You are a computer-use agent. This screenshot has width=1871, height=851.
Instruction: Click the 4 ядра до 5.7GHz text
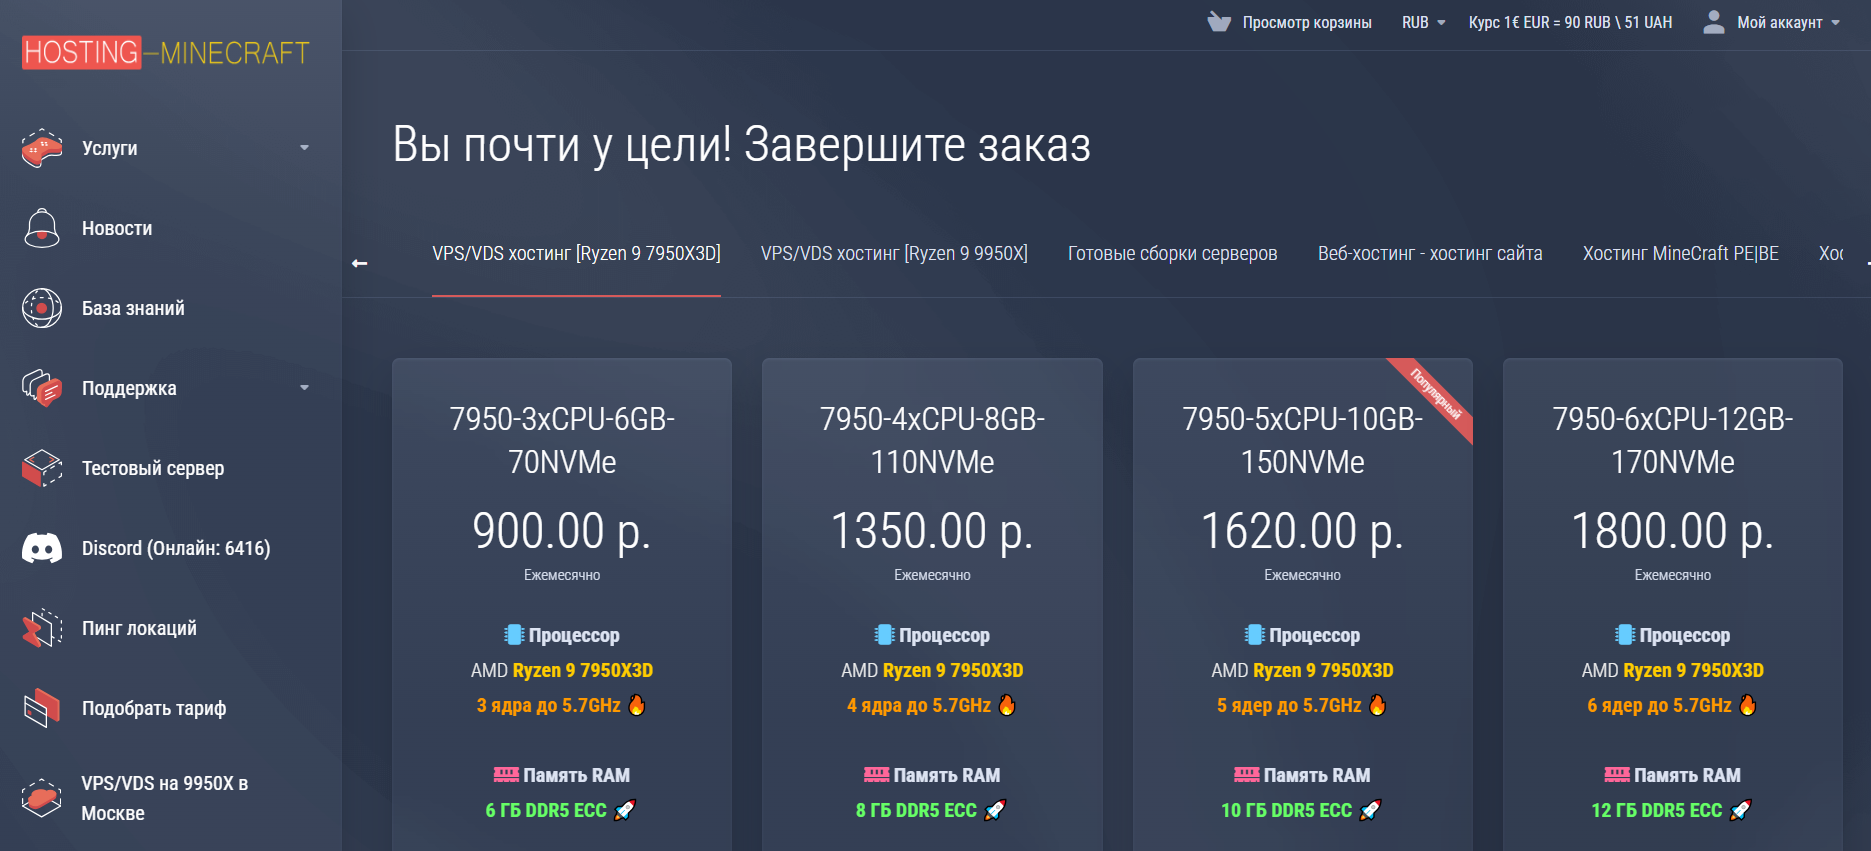tap(919, 705)
